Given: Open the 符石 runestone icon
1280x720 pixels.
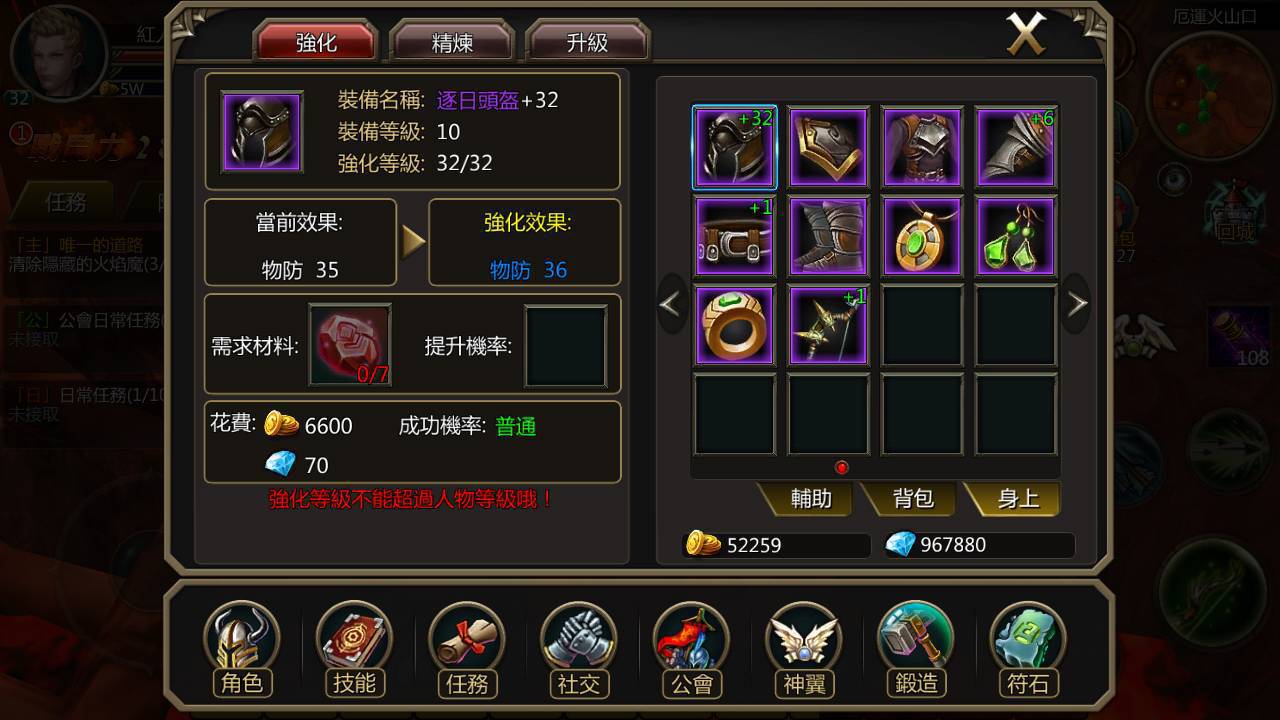Looking at the screenshot, I should coord(1029,650).
